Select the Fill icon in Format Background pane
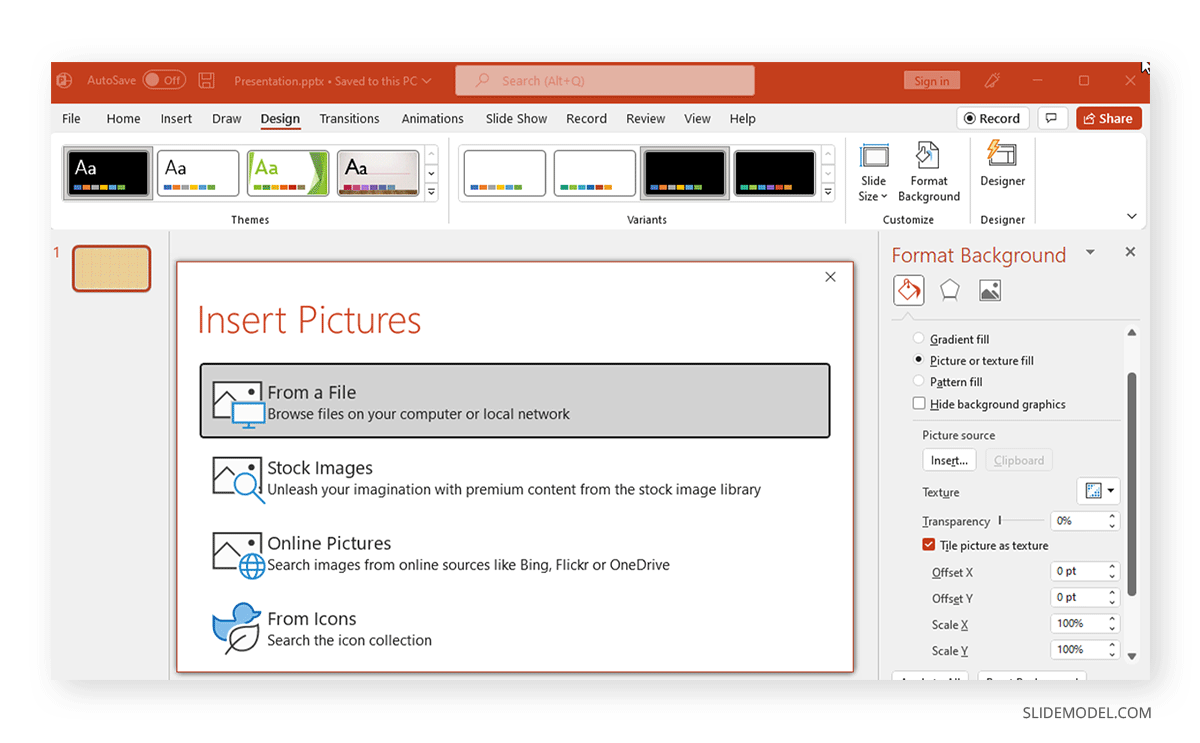This screenshot has width=1200, height=743. (x=908, y=289)
